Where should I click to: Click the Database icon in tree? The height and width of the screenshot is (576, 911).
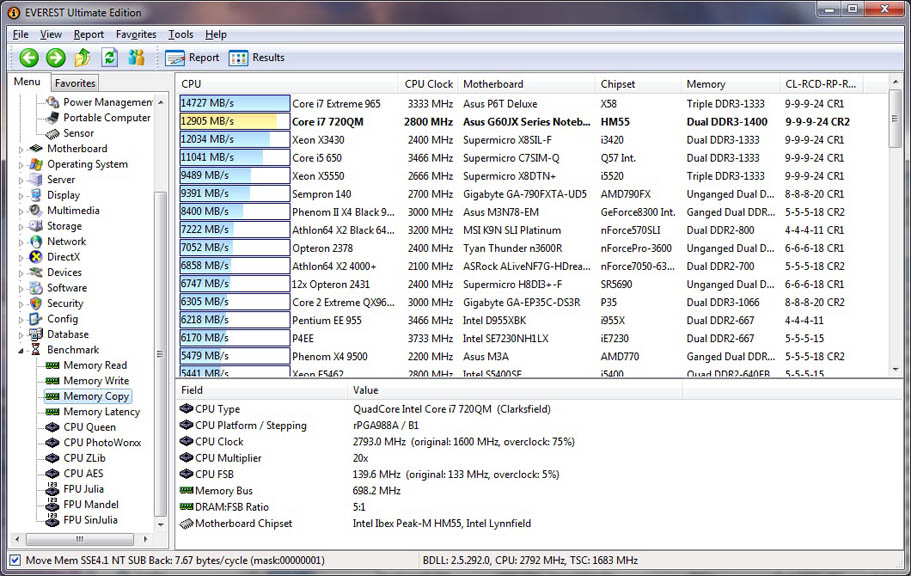click(36, 334)
